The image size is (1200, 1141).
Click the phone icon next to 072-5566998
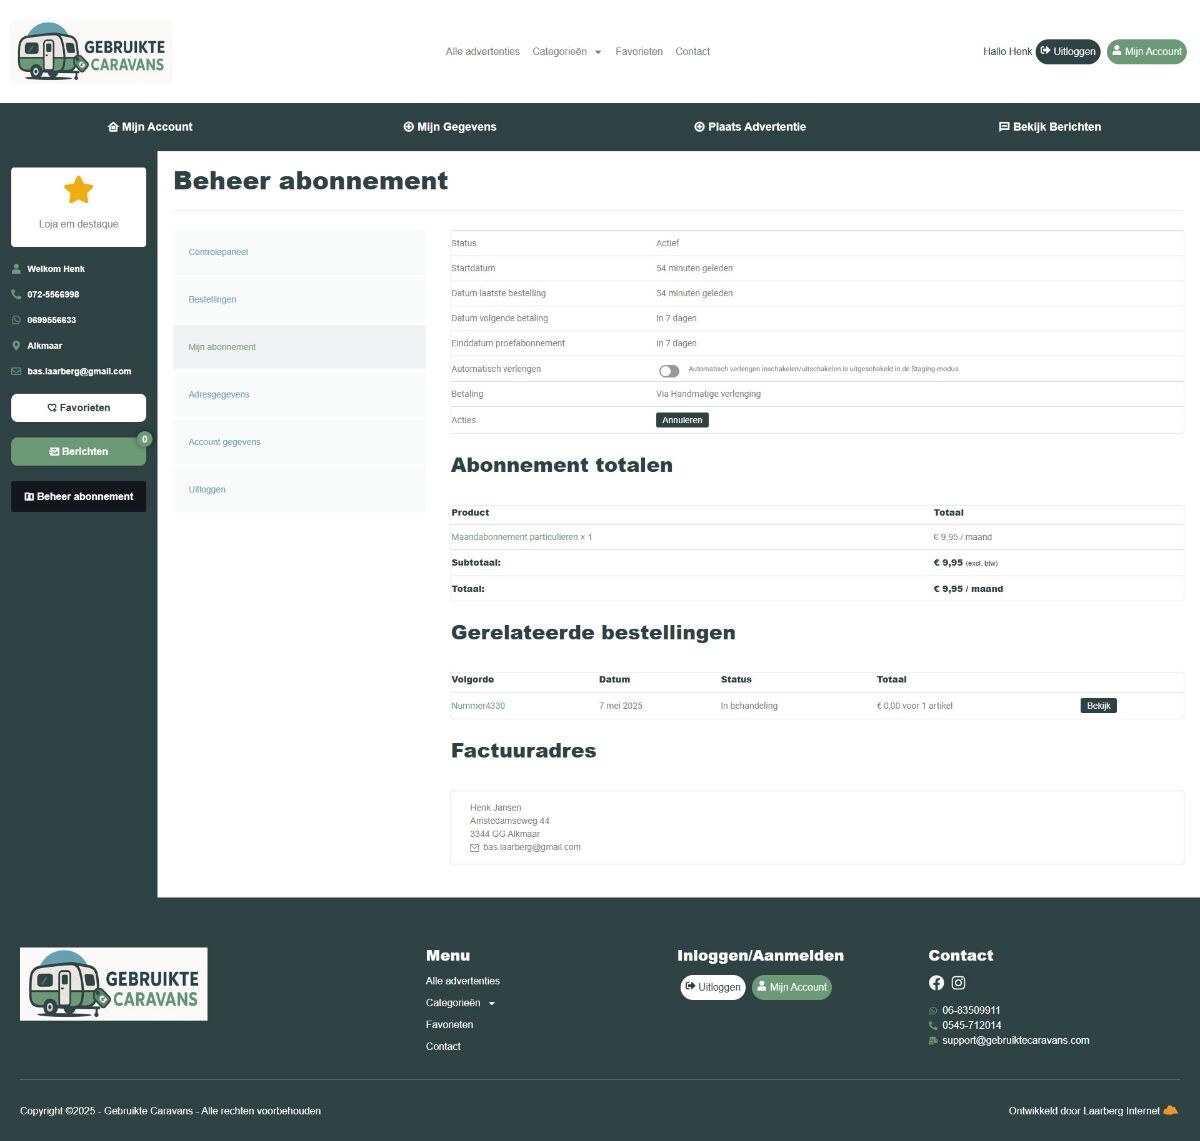(16, 295)
